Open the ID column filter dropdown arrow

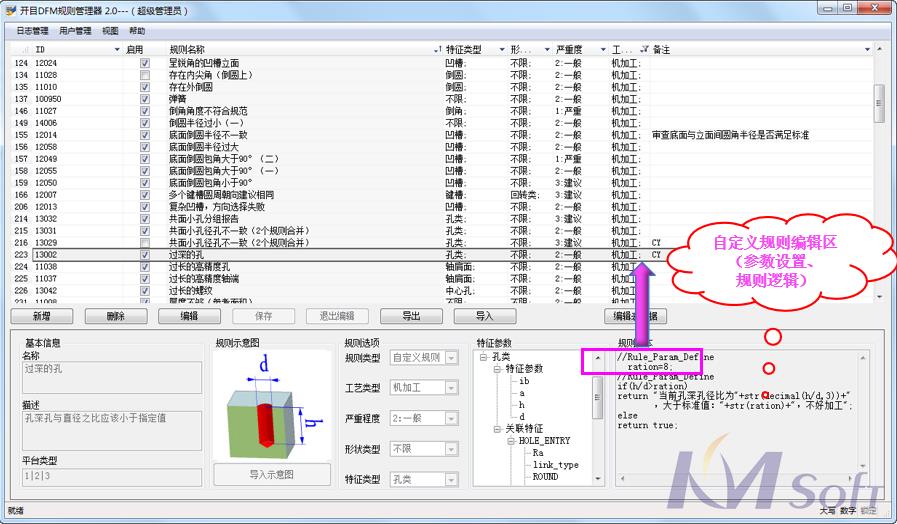(x=117, y=49)
